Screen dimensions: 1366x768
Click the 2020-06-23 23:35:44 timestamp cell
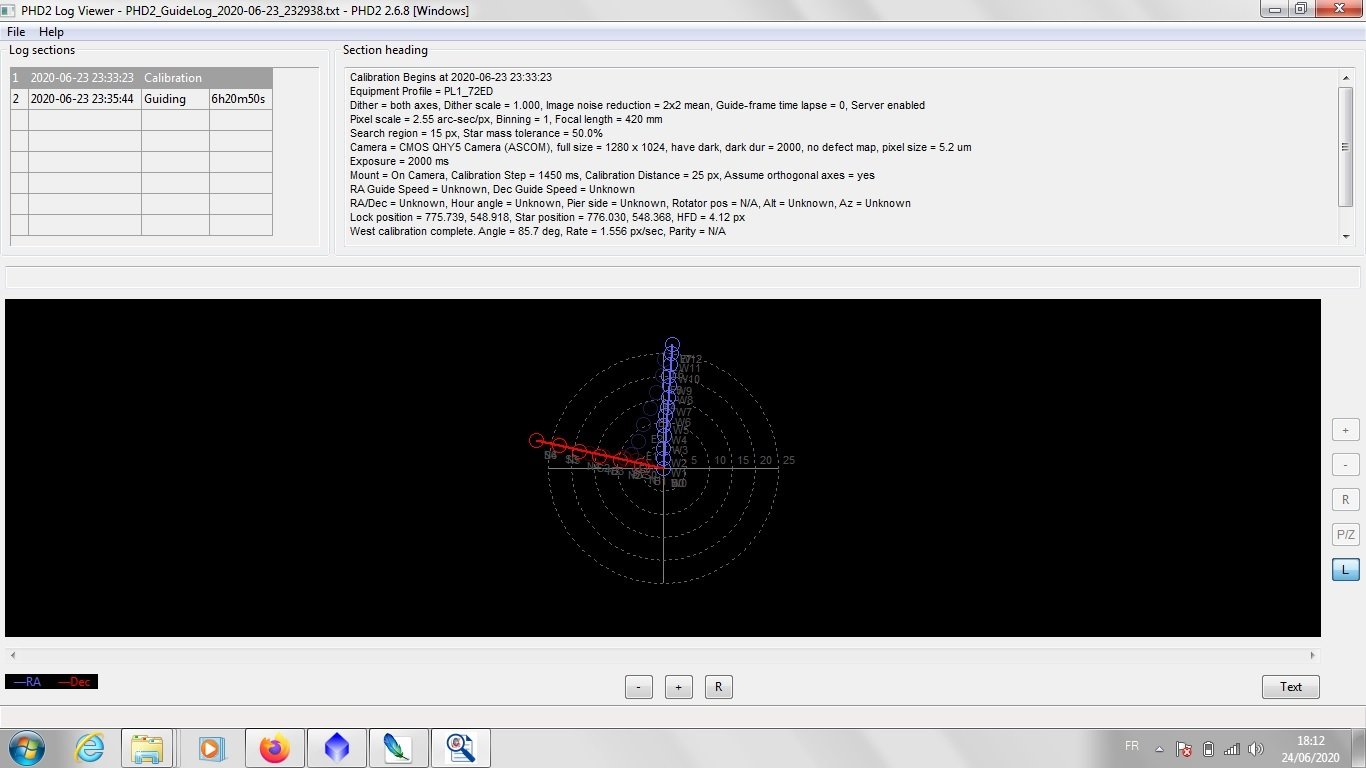click(84, 99)
